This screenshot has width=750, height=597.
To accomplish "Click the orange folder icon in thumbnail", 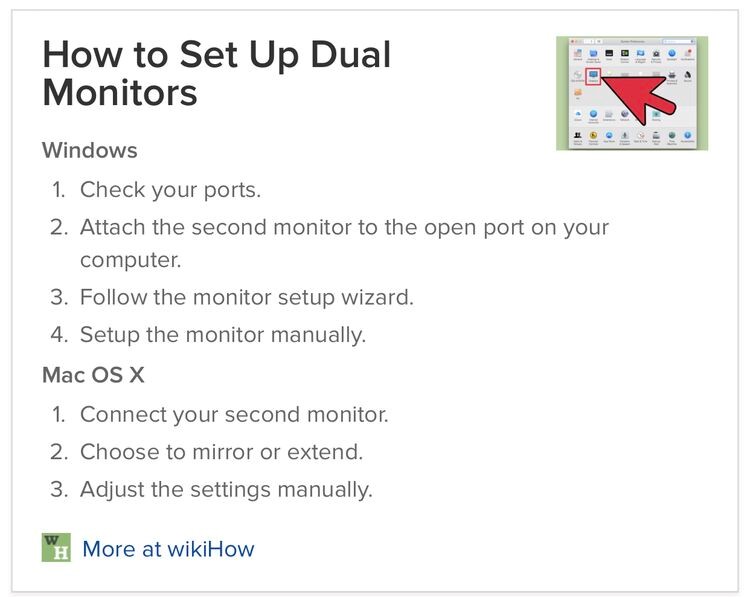I will (x=578, y=92).
